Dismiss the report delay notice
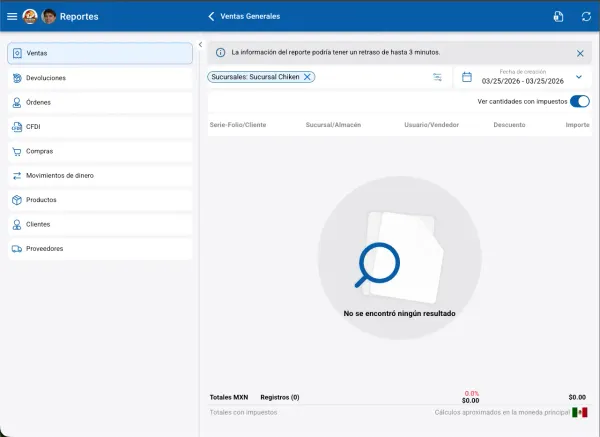The height and width of the screenshot is (437, 600). click(x=580, y=53)
